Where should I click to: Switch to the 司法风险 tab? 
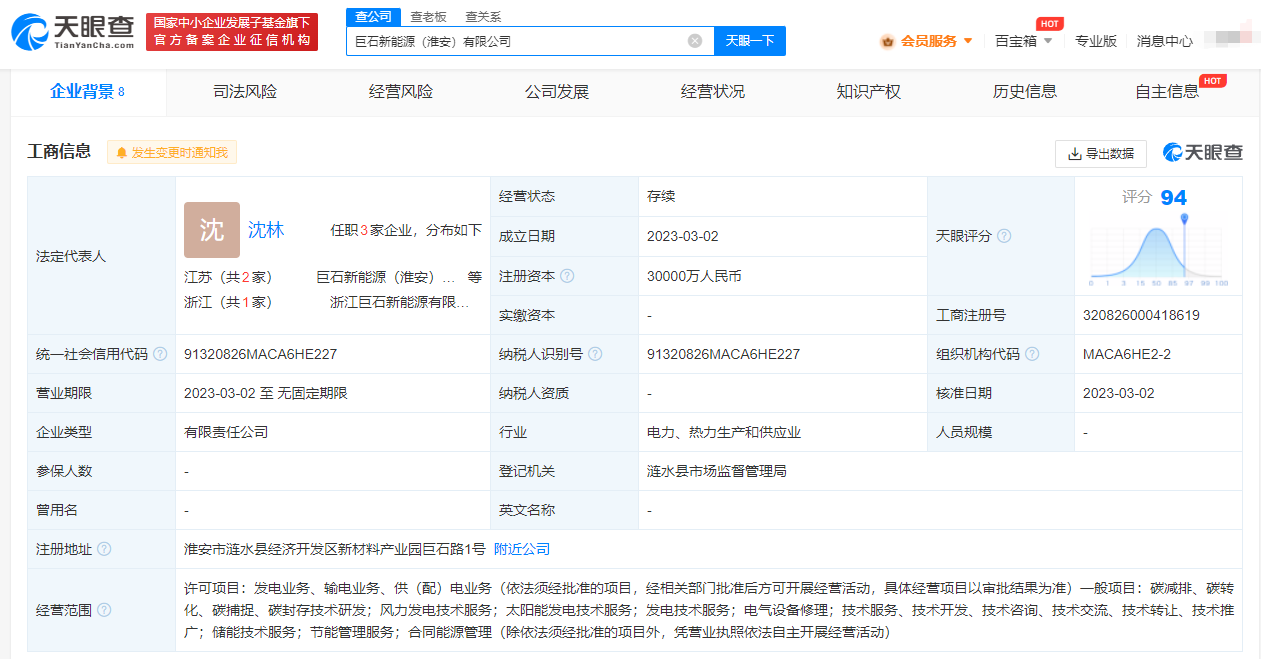coord(245,92)
